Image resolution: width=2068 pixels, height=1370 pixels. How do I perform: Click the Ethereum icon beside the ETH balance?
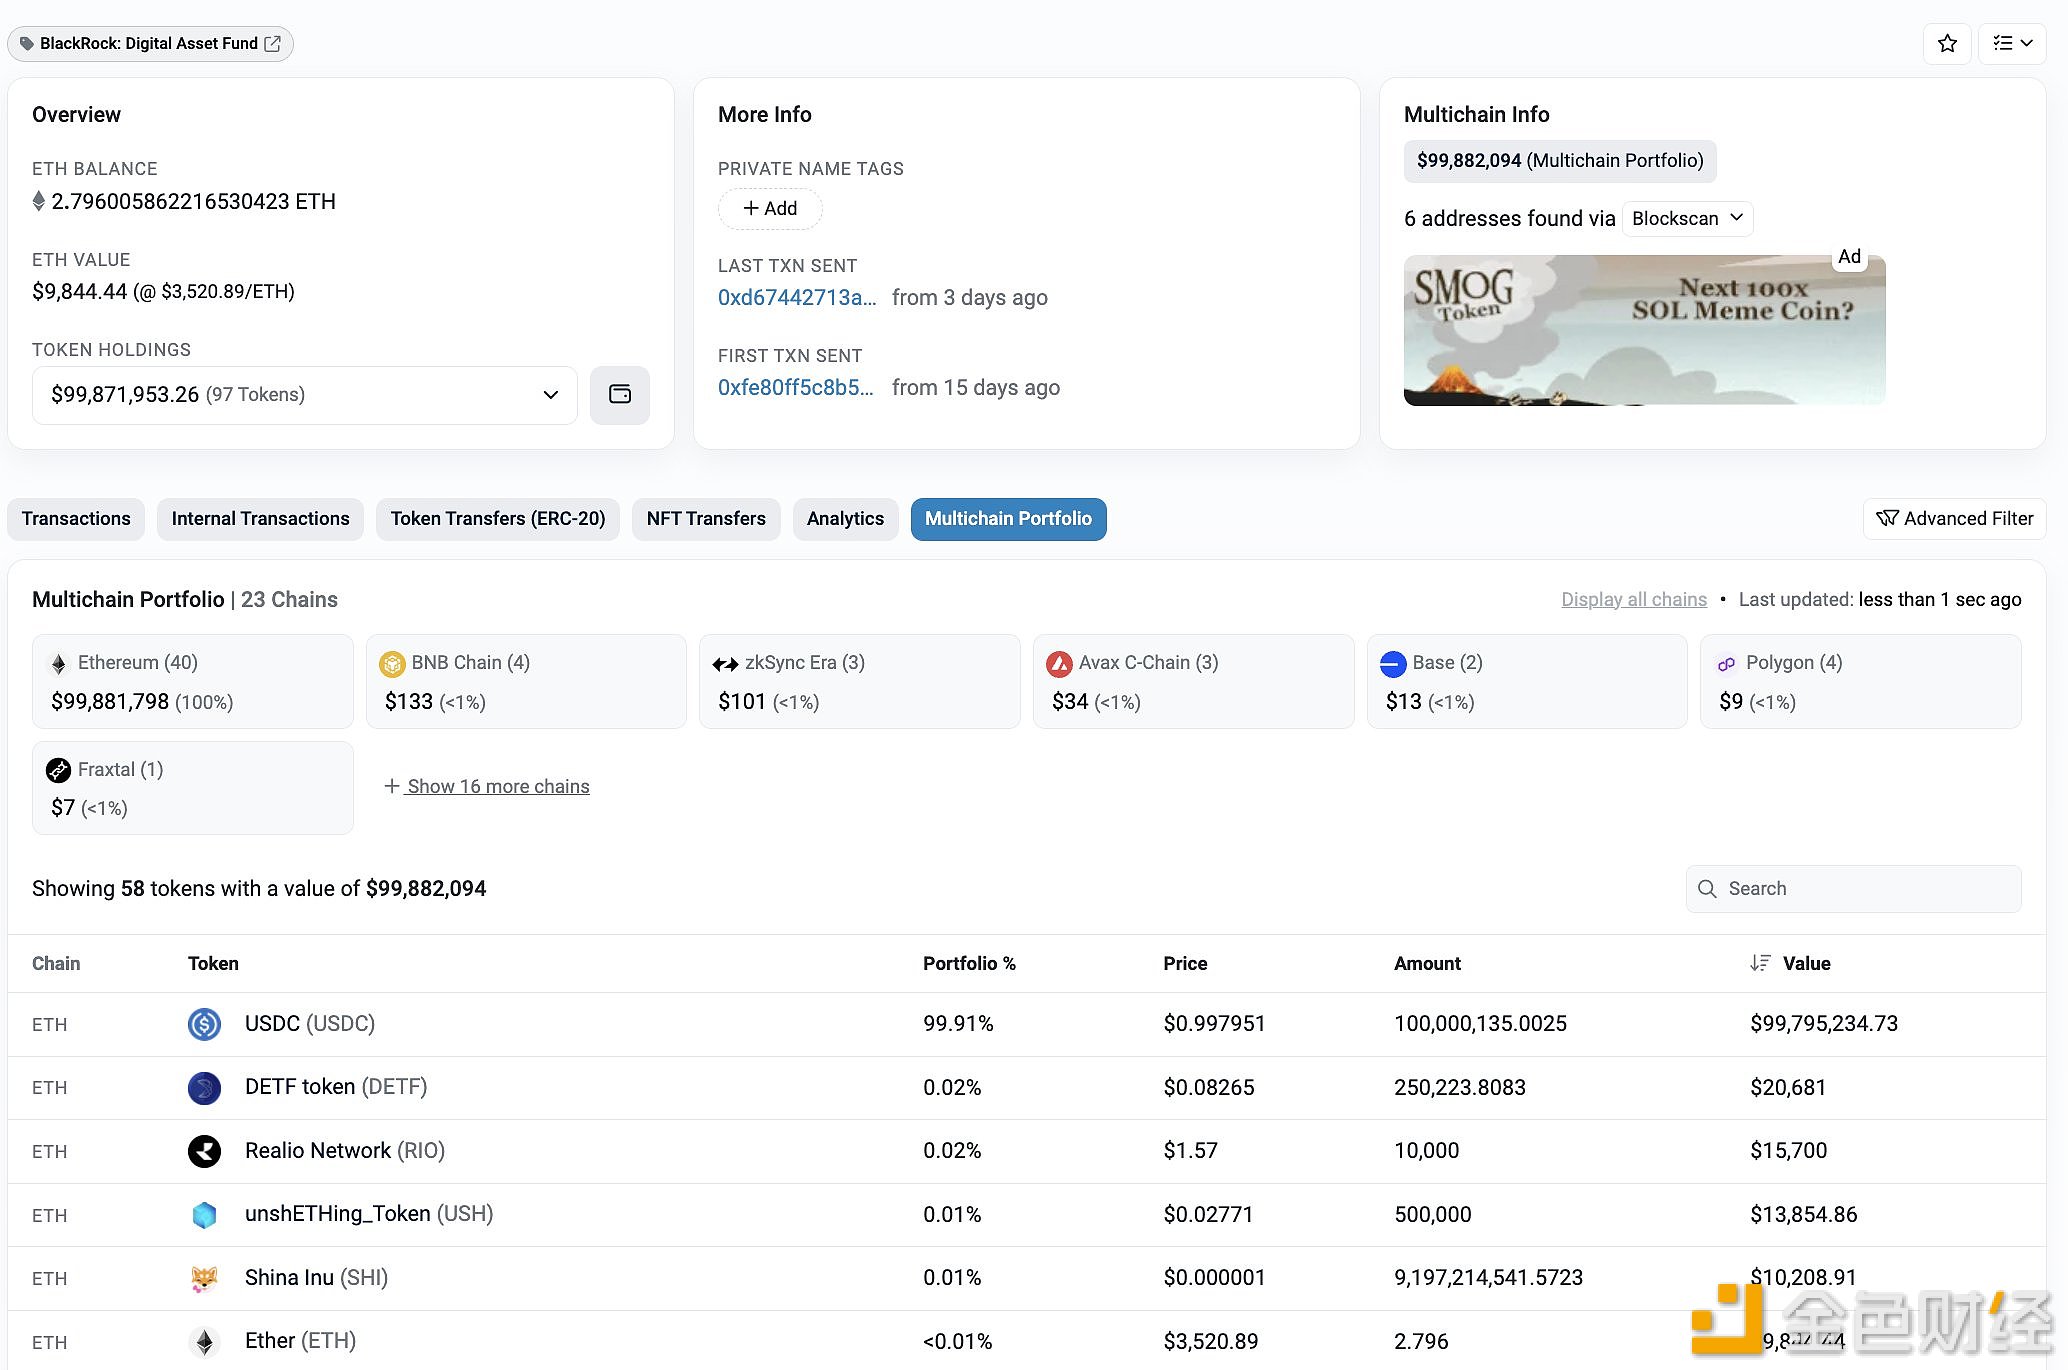(x=39, y=202)
